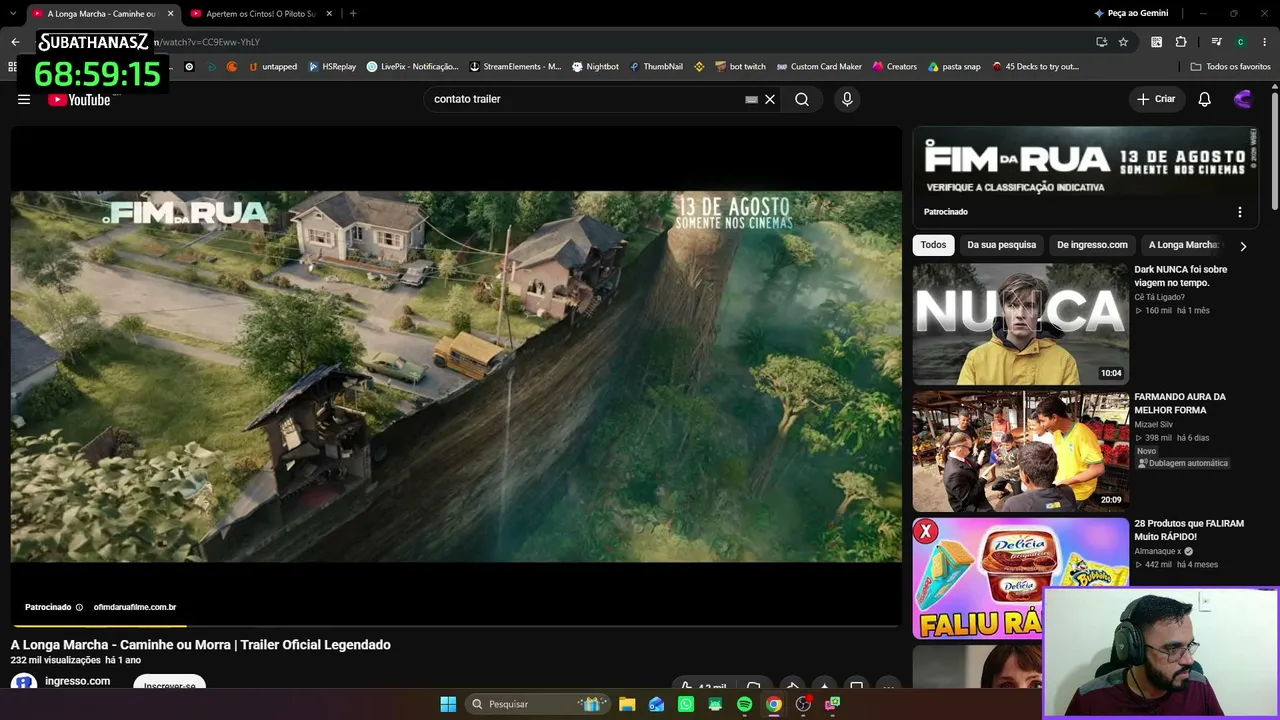Open the 'Dark NUNCA' video thumbnail
The image size is (1280, 720).
click(x=1021, y=324)
